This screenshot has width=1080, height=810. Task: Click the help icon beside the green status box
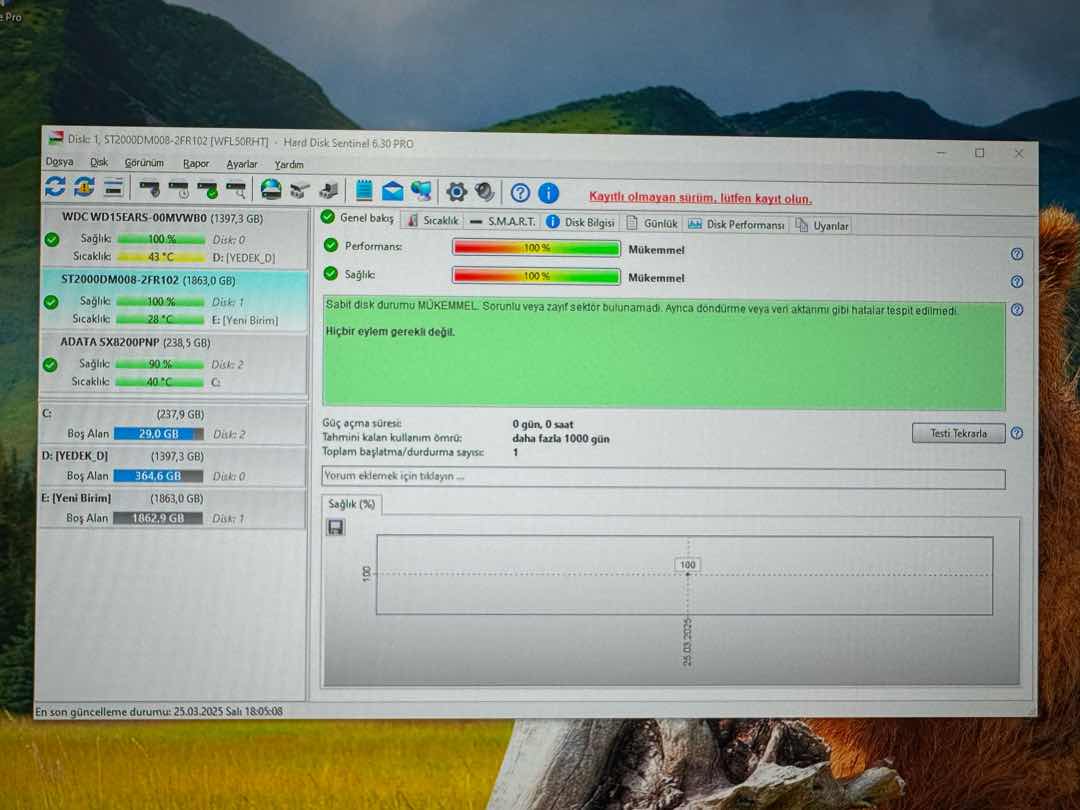pyautogui.click(x=1017, y=310)
